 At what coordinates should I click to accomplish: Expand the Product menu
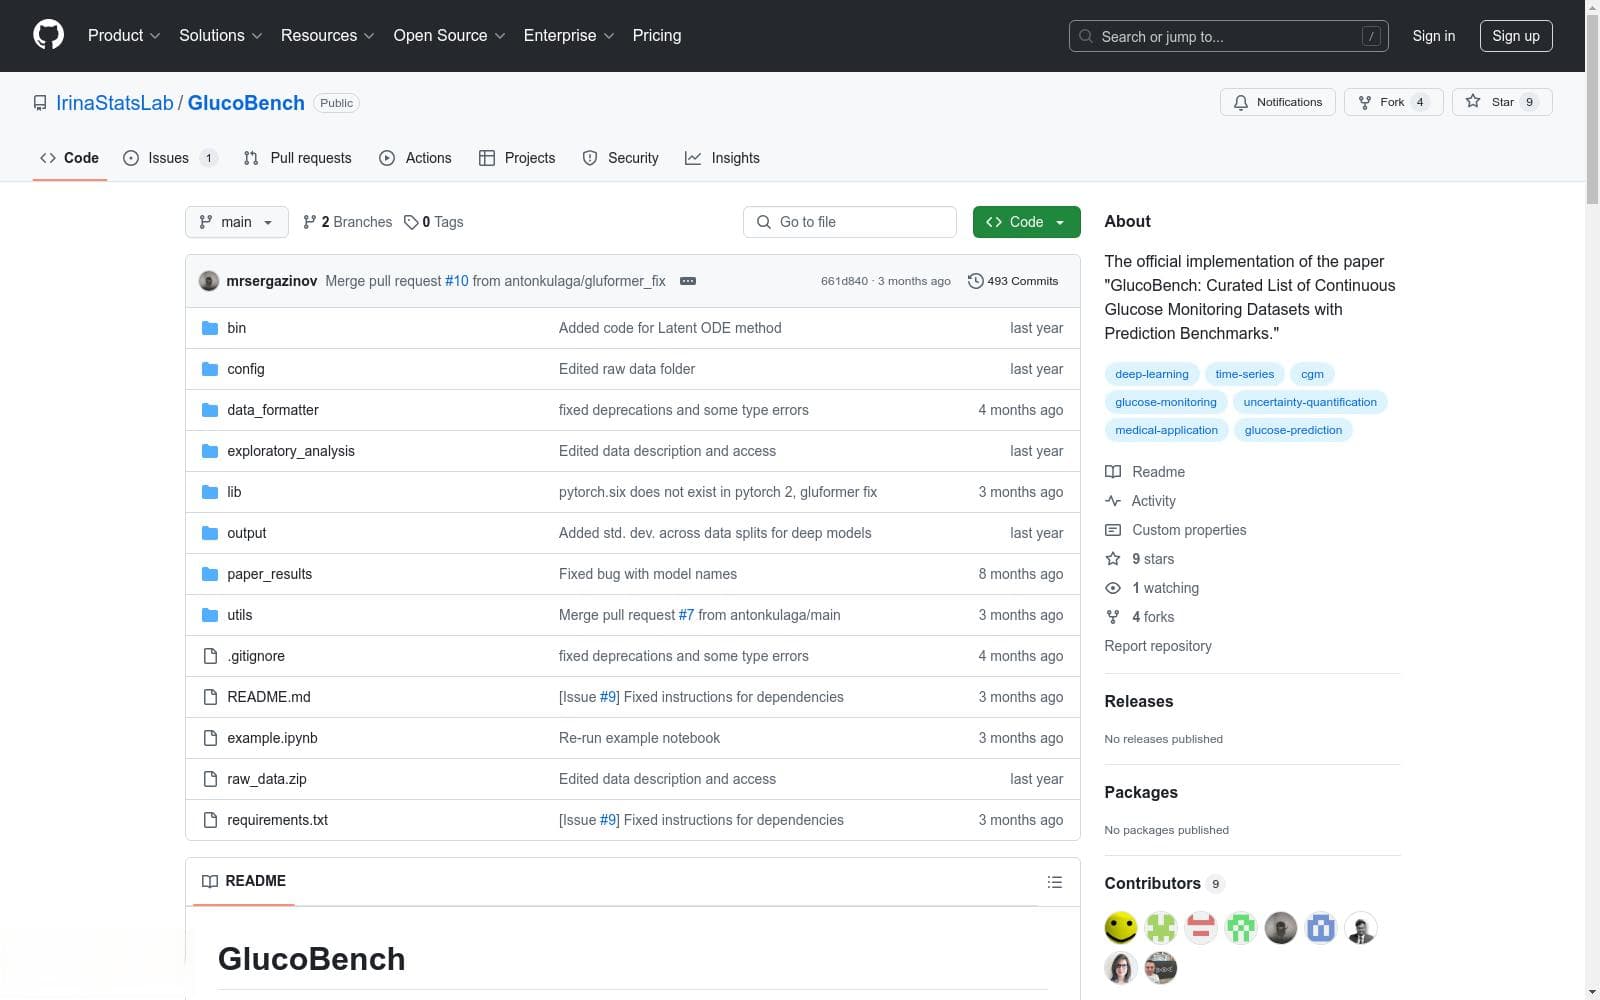click(123, 35)
